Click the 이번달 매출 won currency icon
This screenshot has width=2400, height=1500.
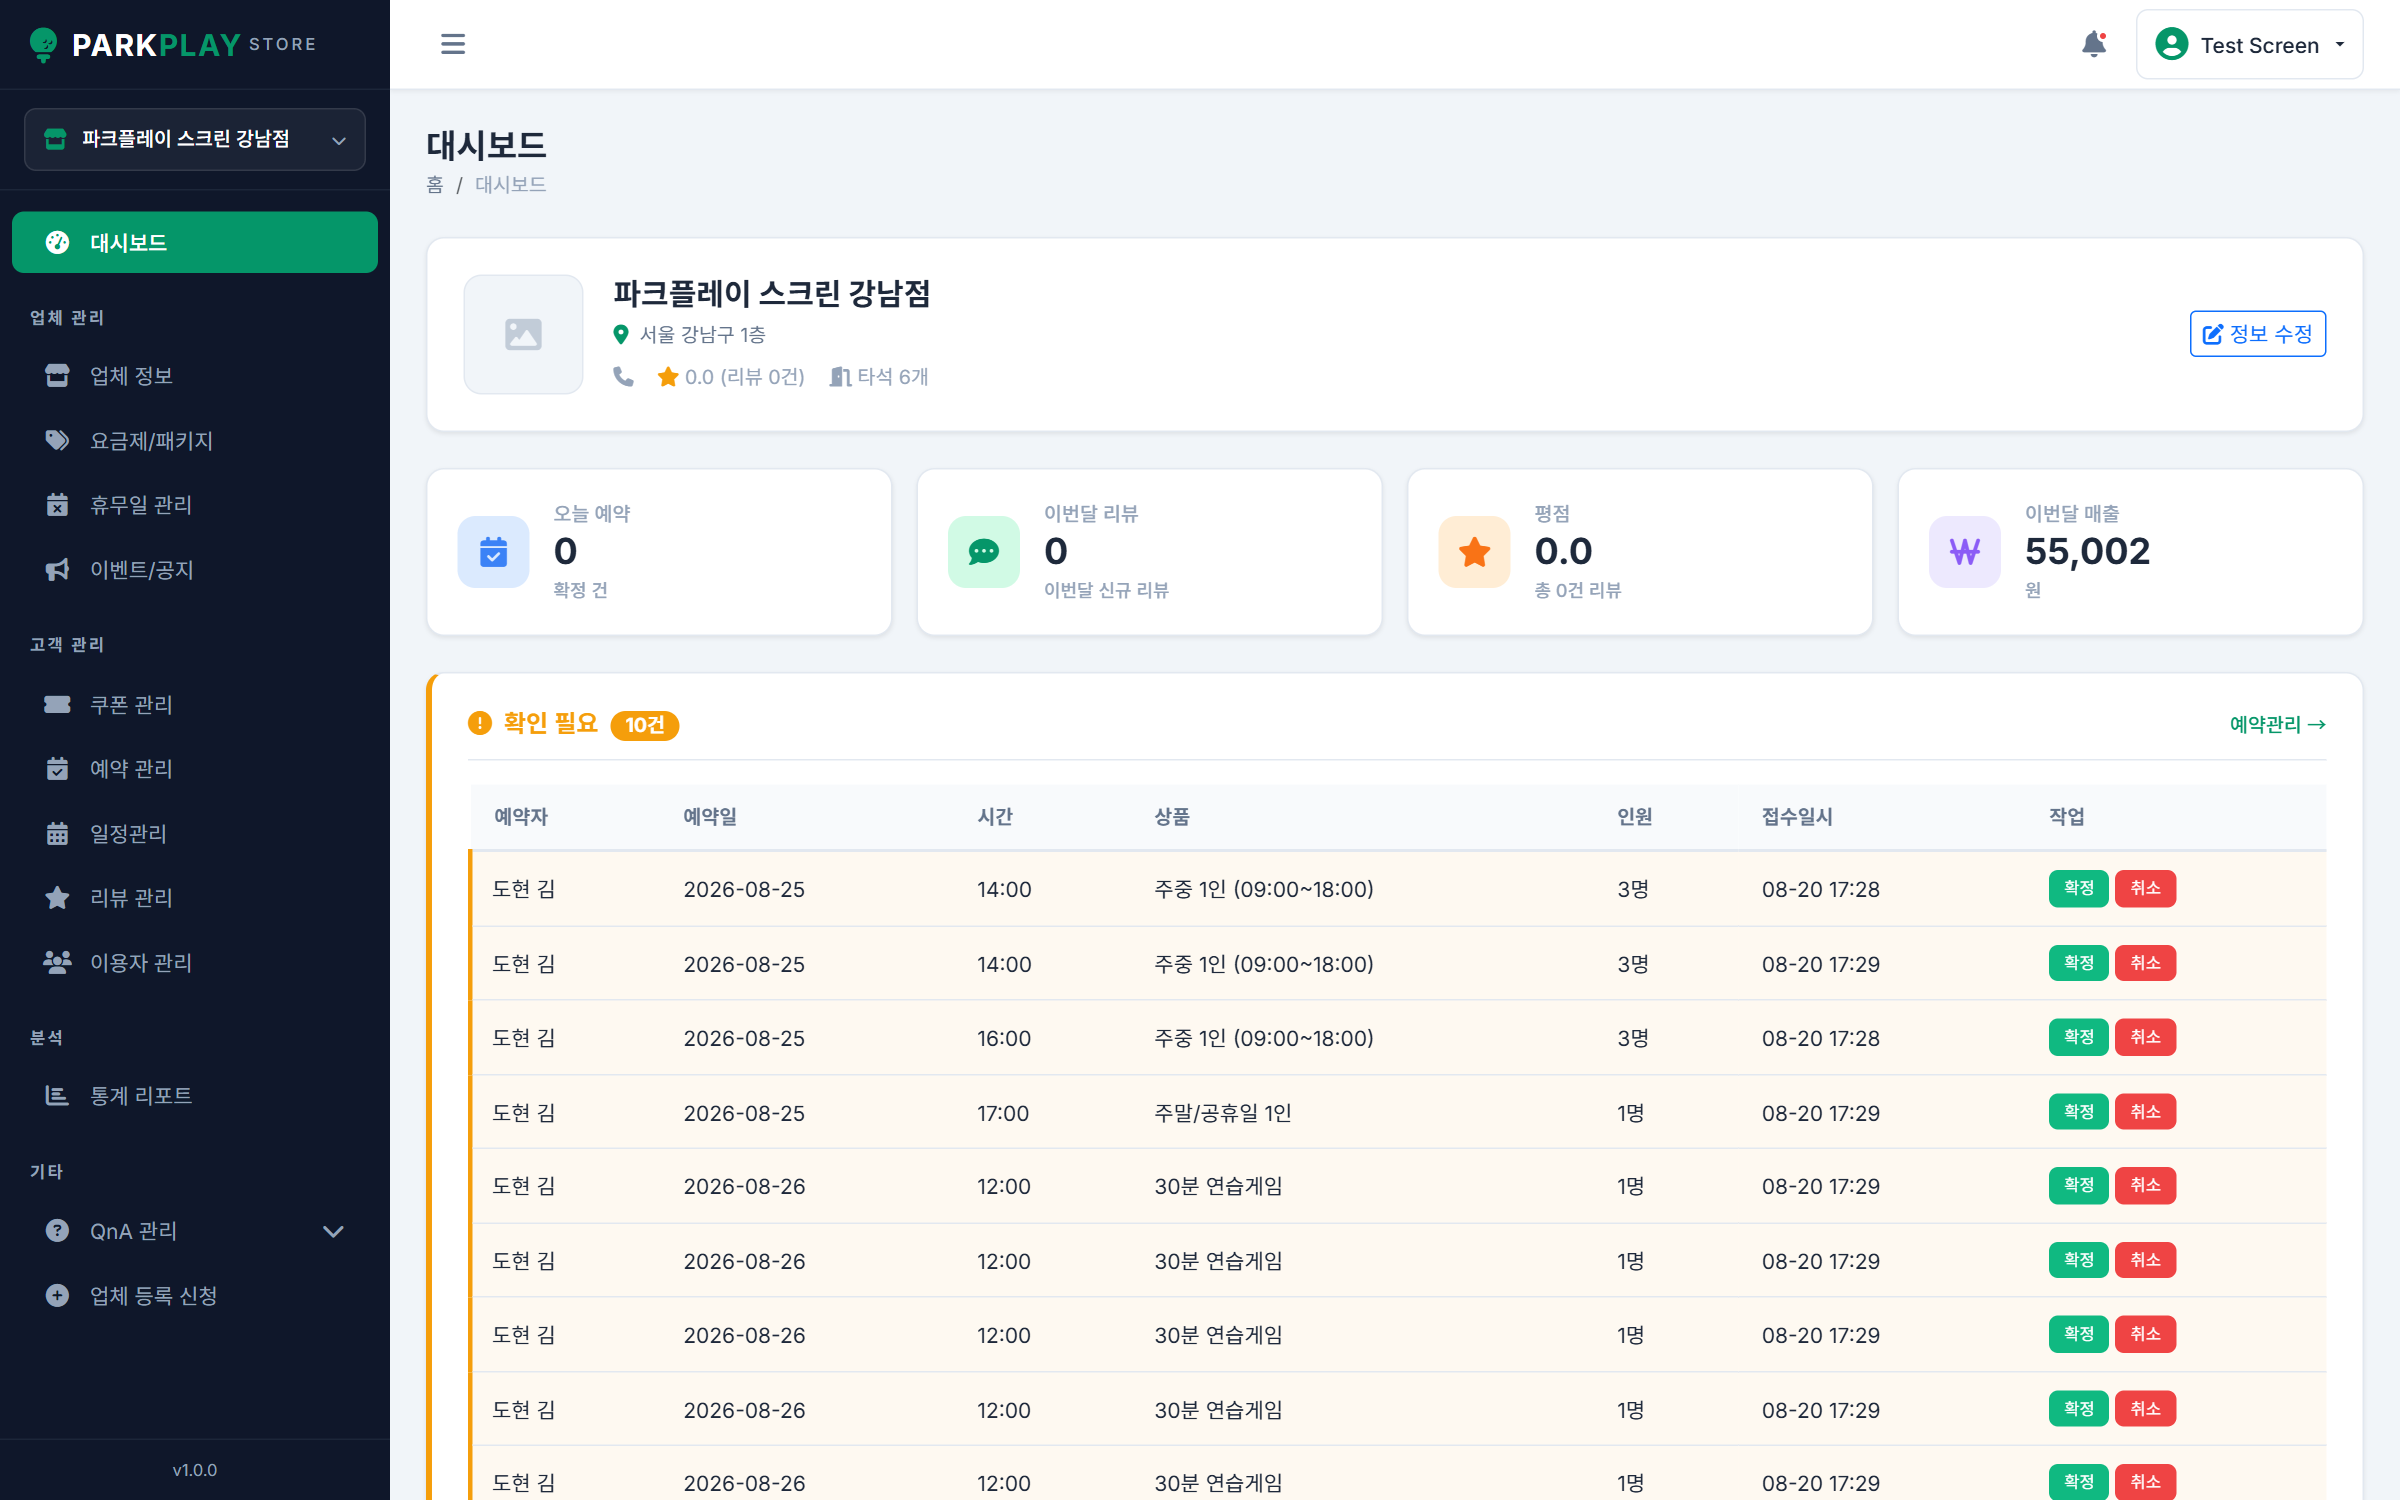(x=1965, y=552)
